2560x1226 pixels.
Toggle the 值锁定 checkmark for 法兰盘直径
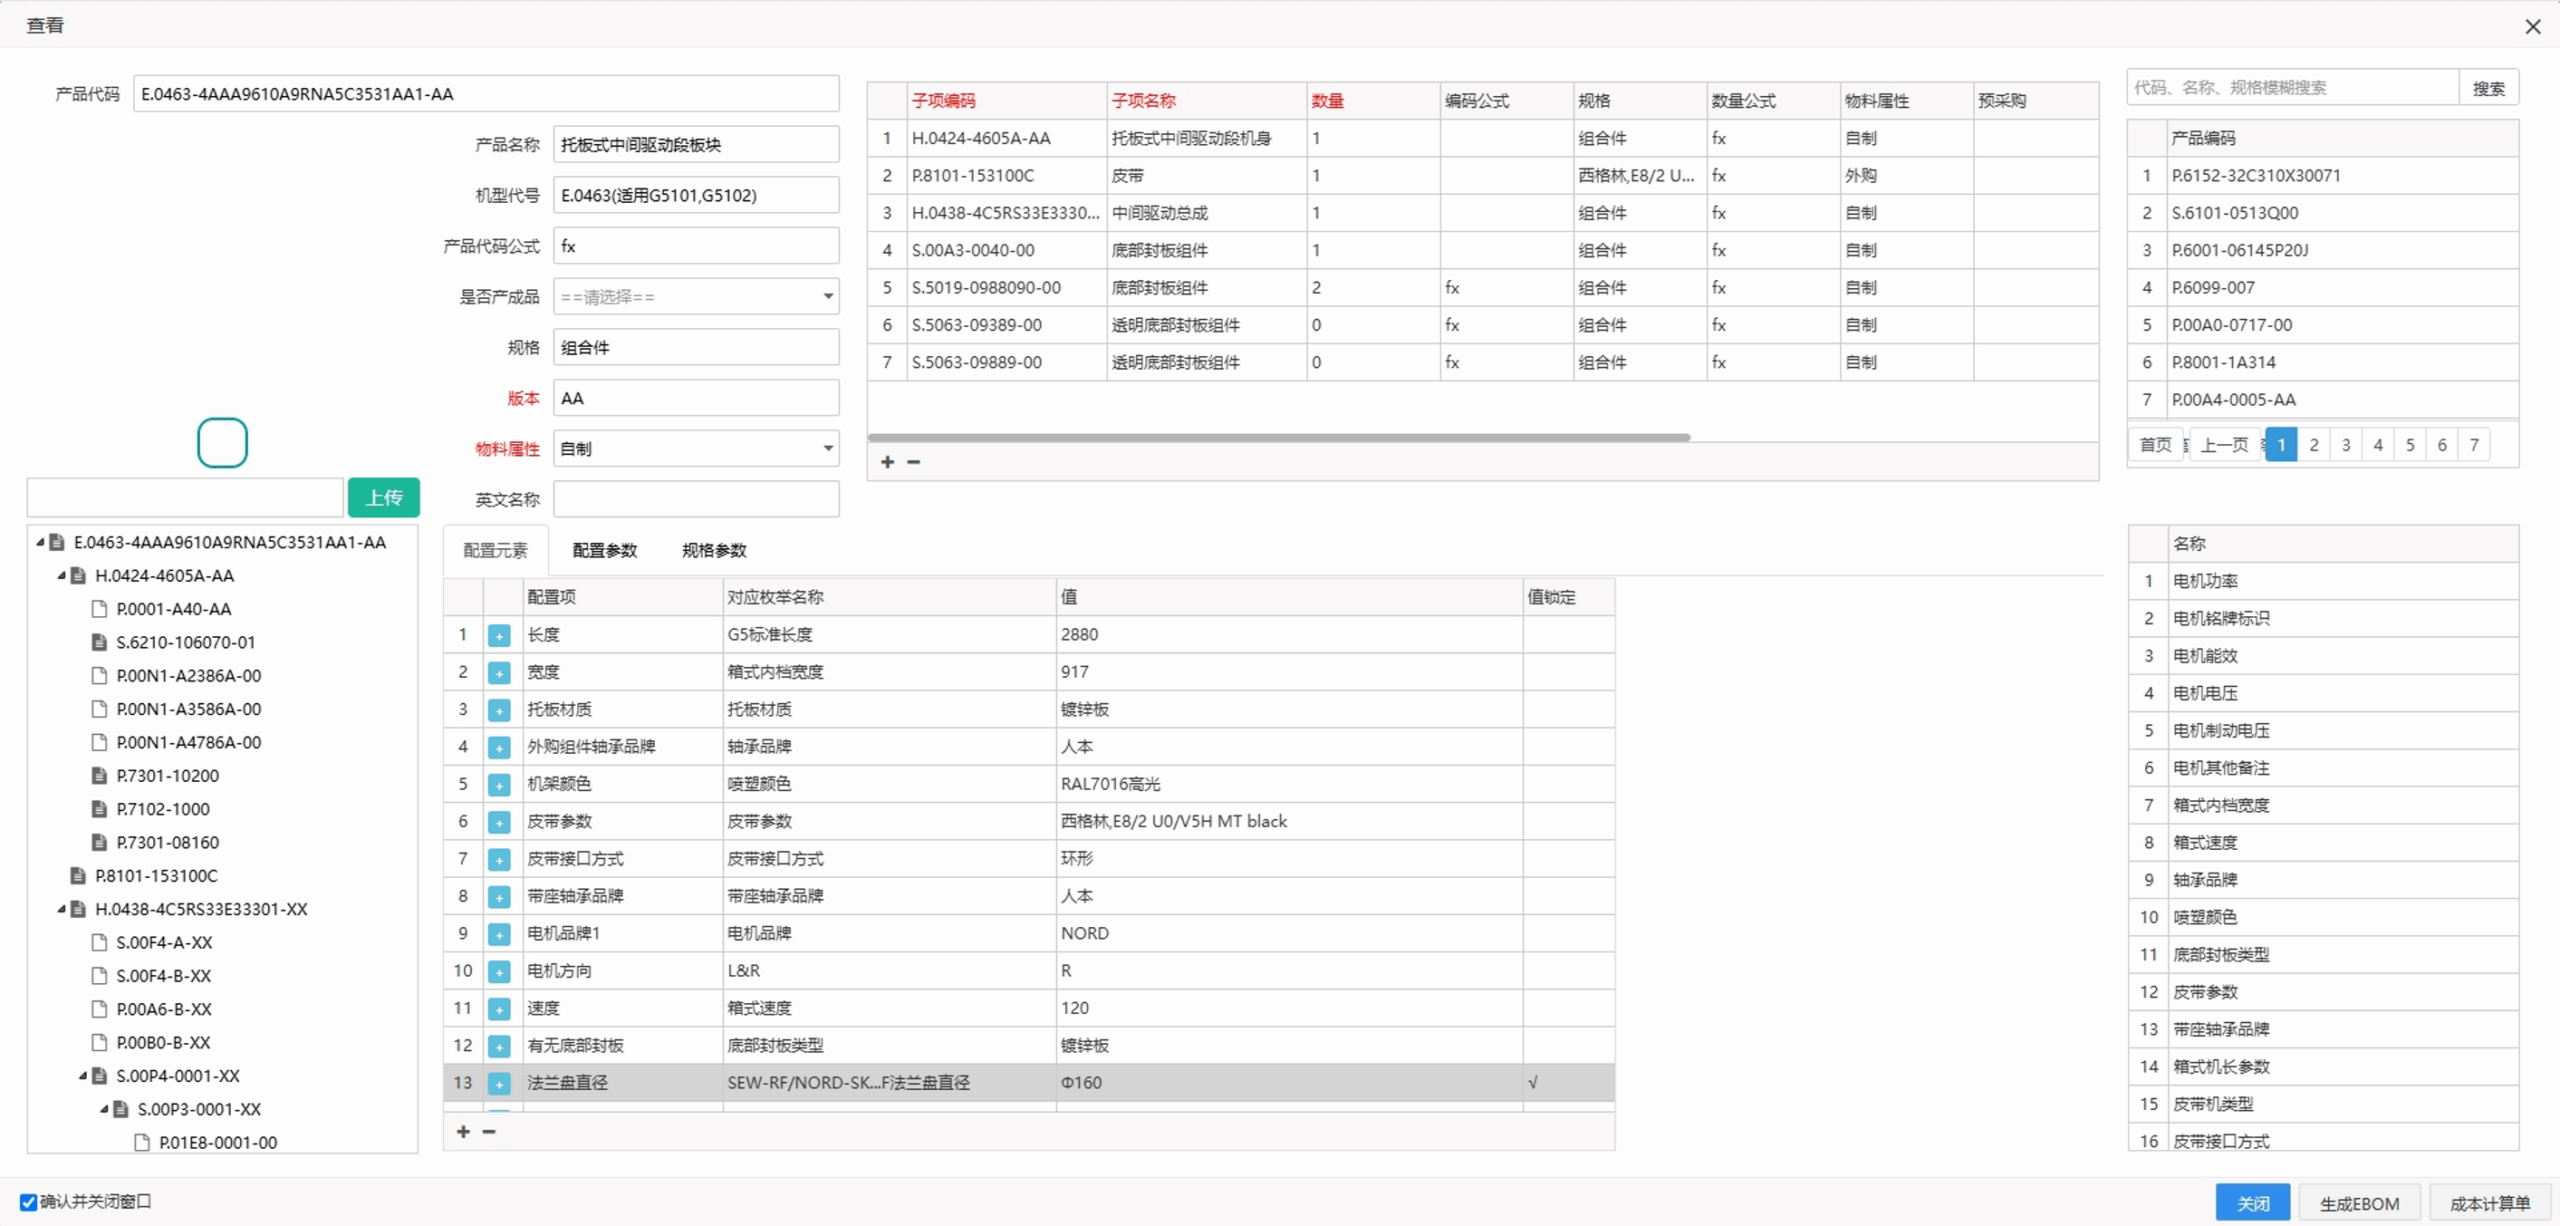(1534, 1083)
